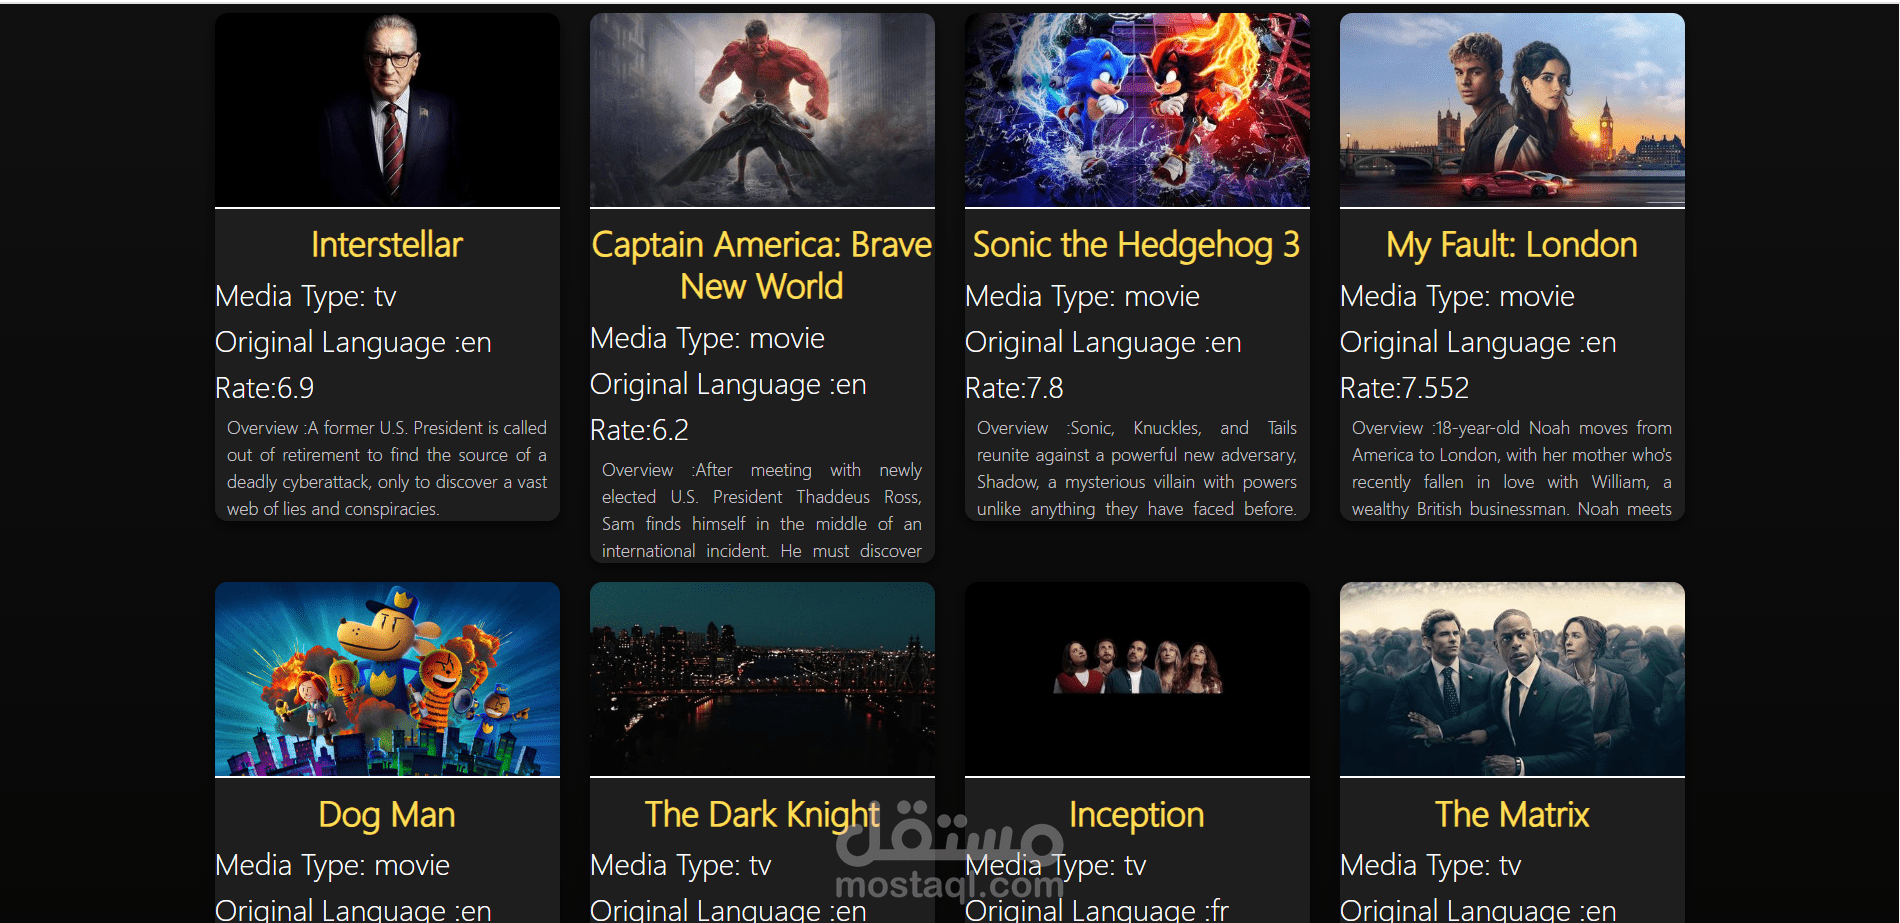Click The Dark Knight title
This screenshot has height=923, width=1900.
pyautogui.click(x=762, y=815)
